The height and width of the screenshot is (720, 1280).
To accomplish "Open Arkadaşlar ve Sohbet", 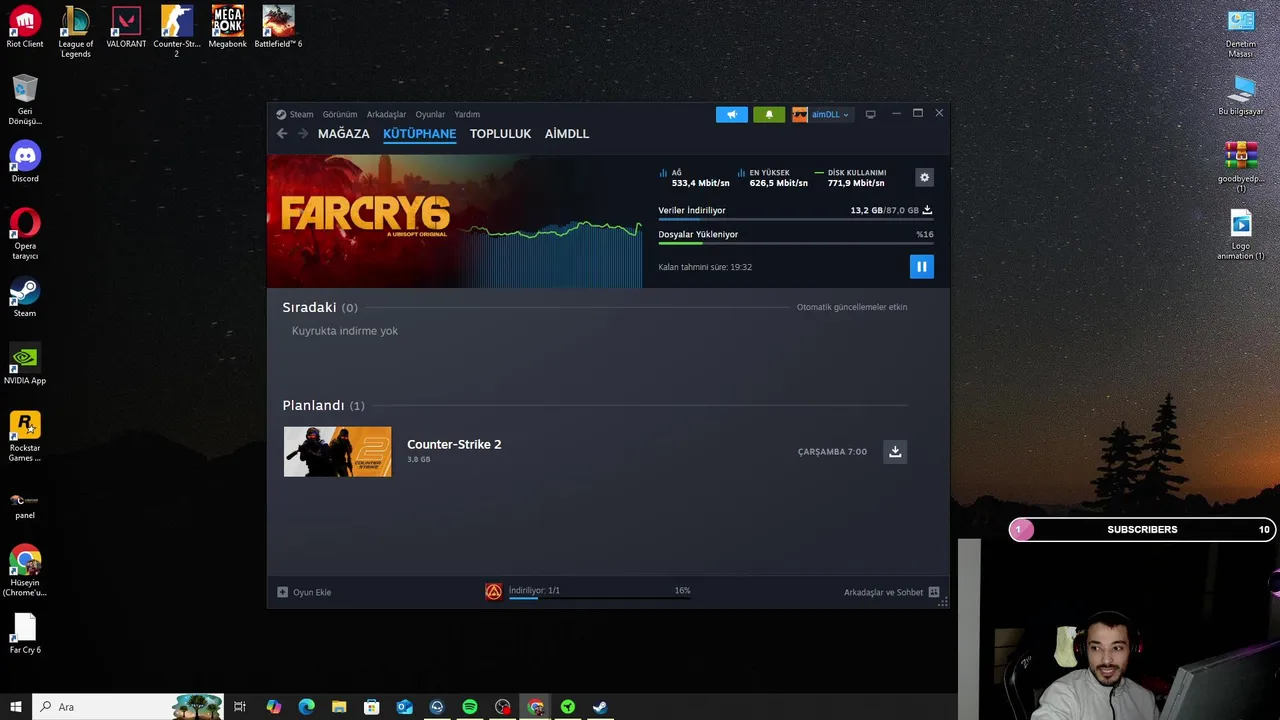I will (891, 592).
